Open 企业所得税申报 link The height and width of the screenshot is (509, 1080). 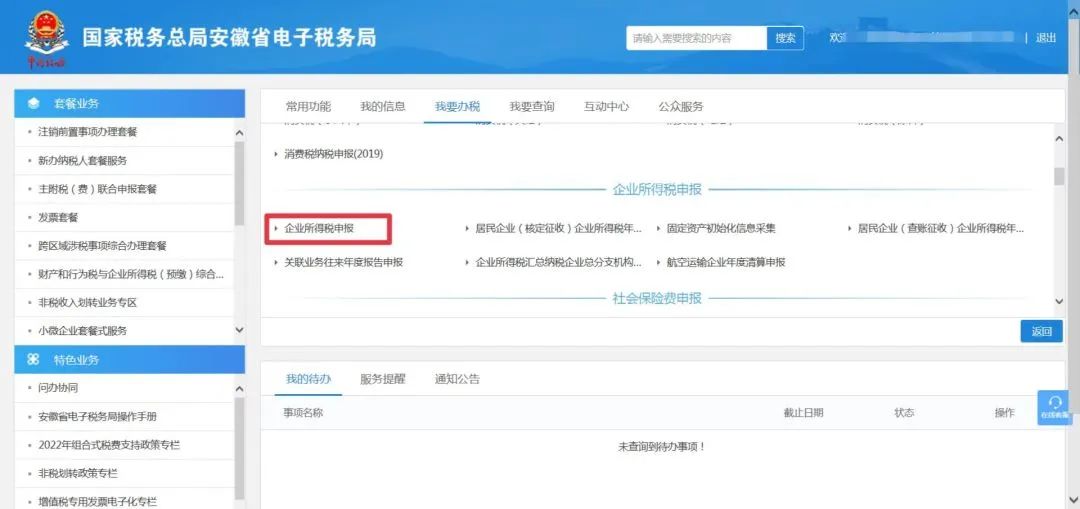click(318, 228)
